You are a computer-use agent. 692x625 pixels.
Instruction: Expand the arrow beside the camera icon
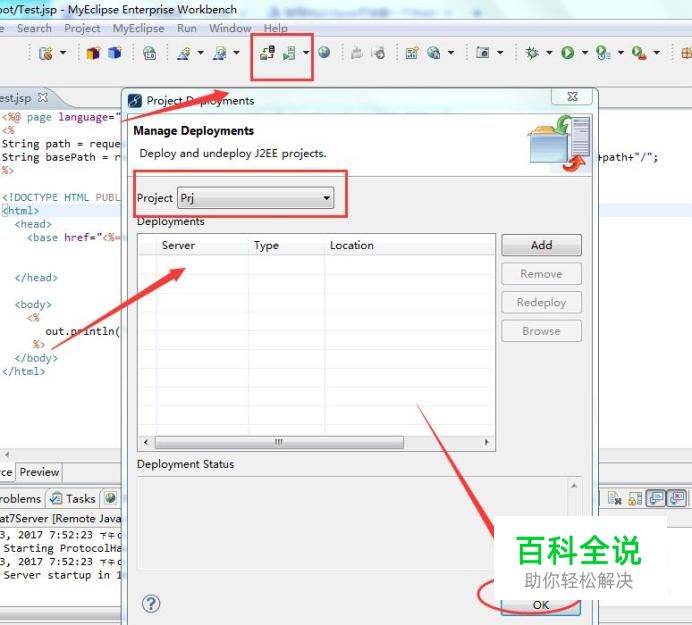(x=500, y=53)
